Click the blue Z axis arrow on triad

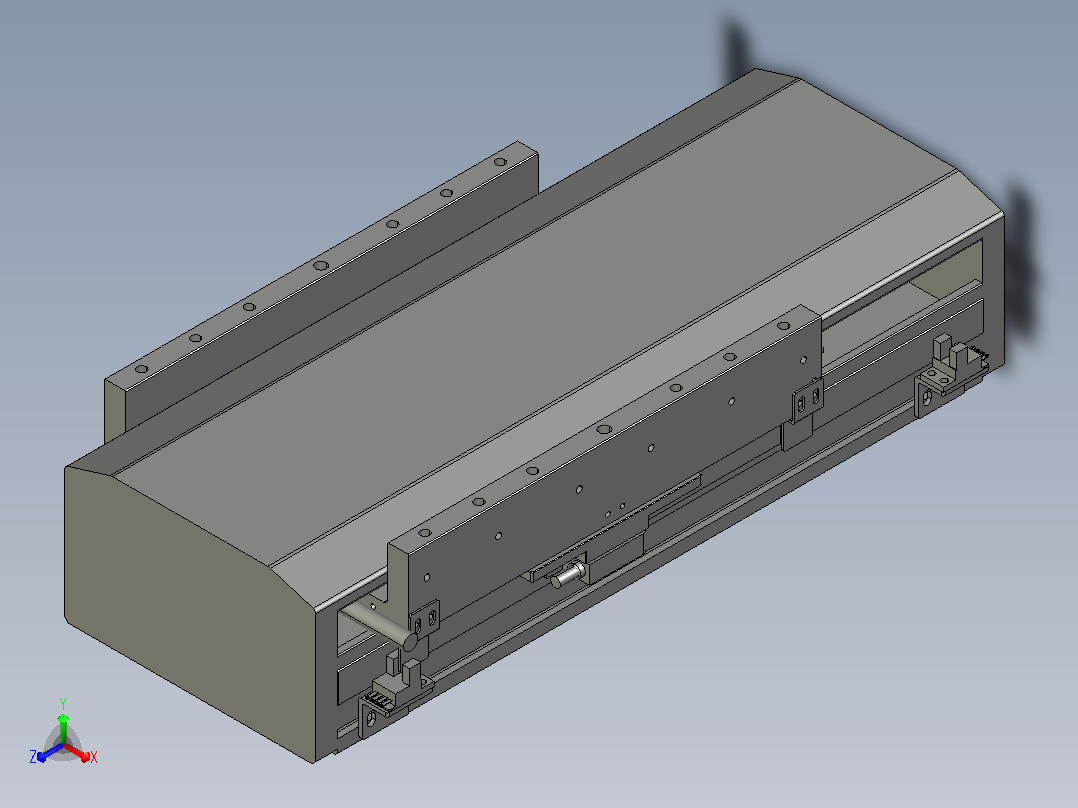click(48, 754)
